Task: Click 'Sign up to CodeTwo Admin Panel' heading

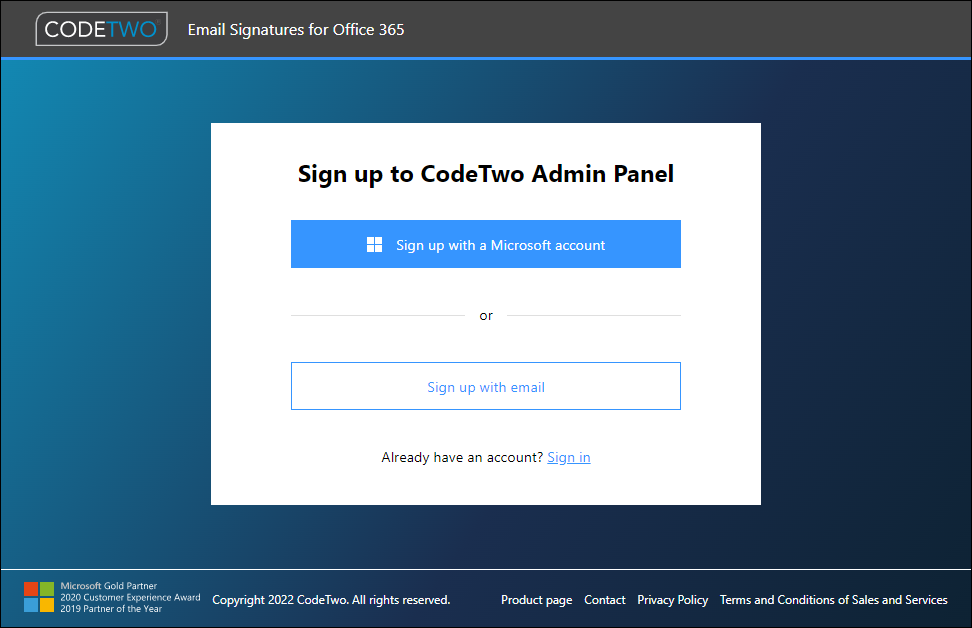Action: click(x=485, y=174)
